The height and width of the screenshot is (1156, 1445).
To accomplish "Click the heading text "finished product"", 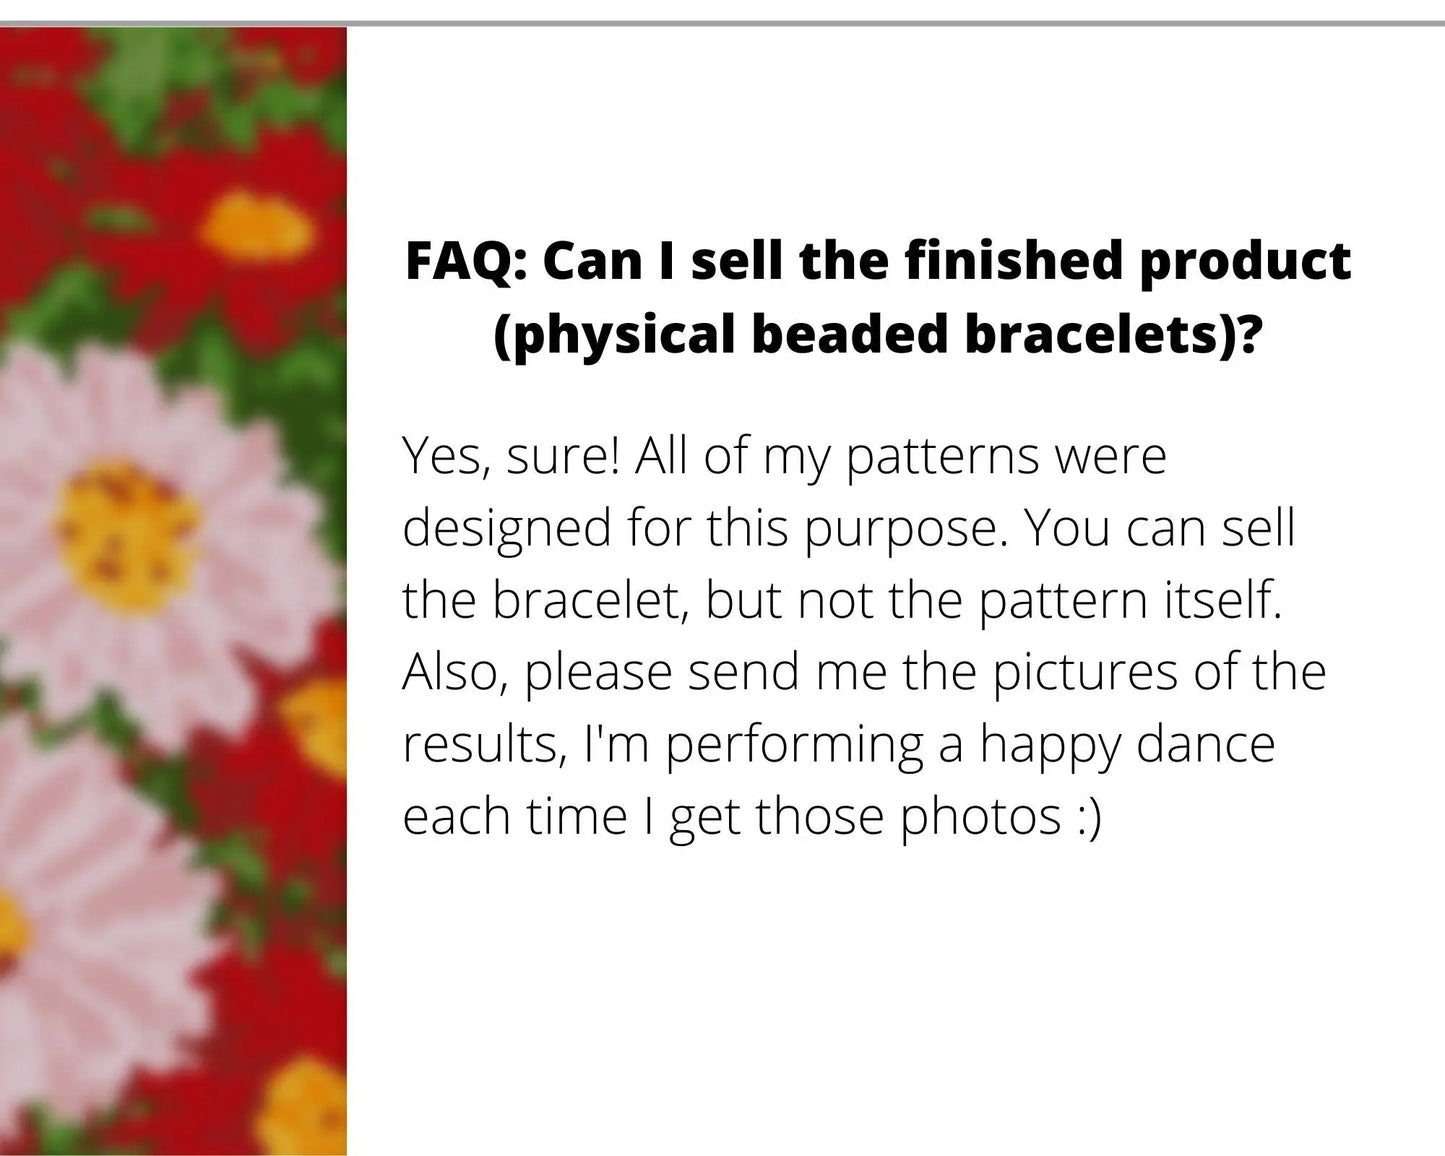I will coord(1127,262).
